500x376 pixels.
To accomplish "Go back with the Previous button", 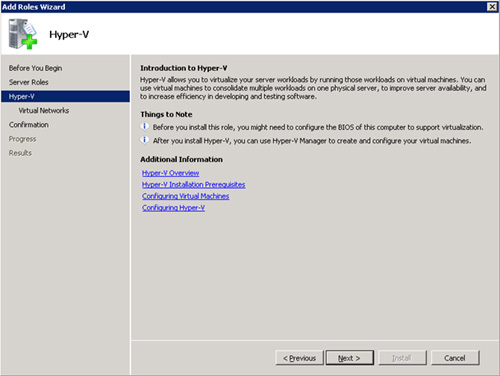I will pos(299,358).
